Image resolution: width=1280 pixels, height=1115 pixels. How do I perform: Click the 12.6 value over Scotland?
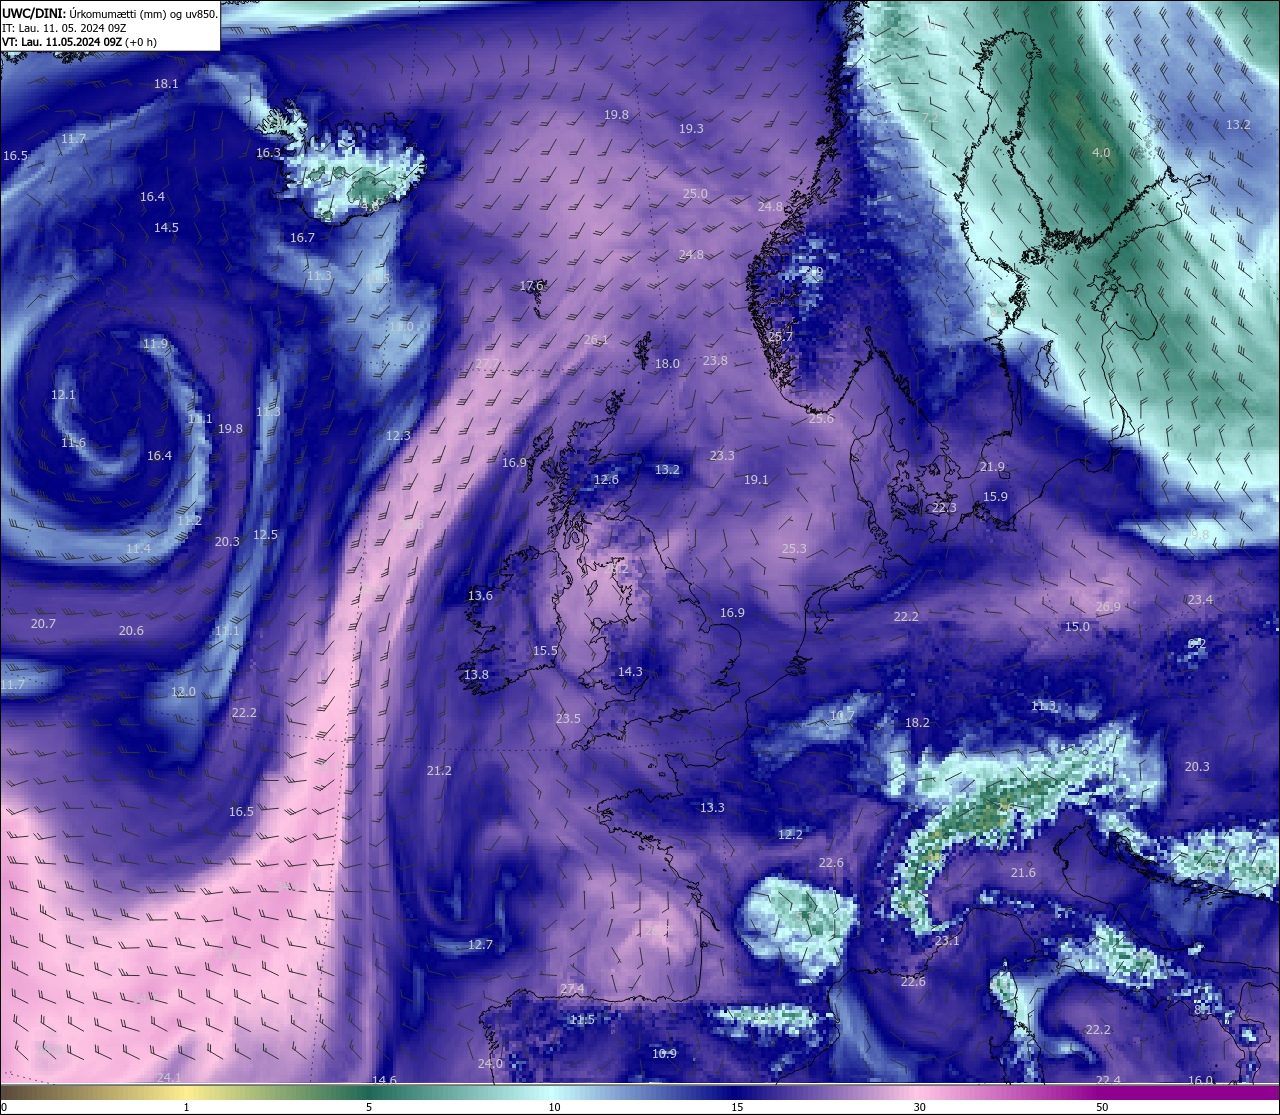pyautogui.click(x=606, y=480)
